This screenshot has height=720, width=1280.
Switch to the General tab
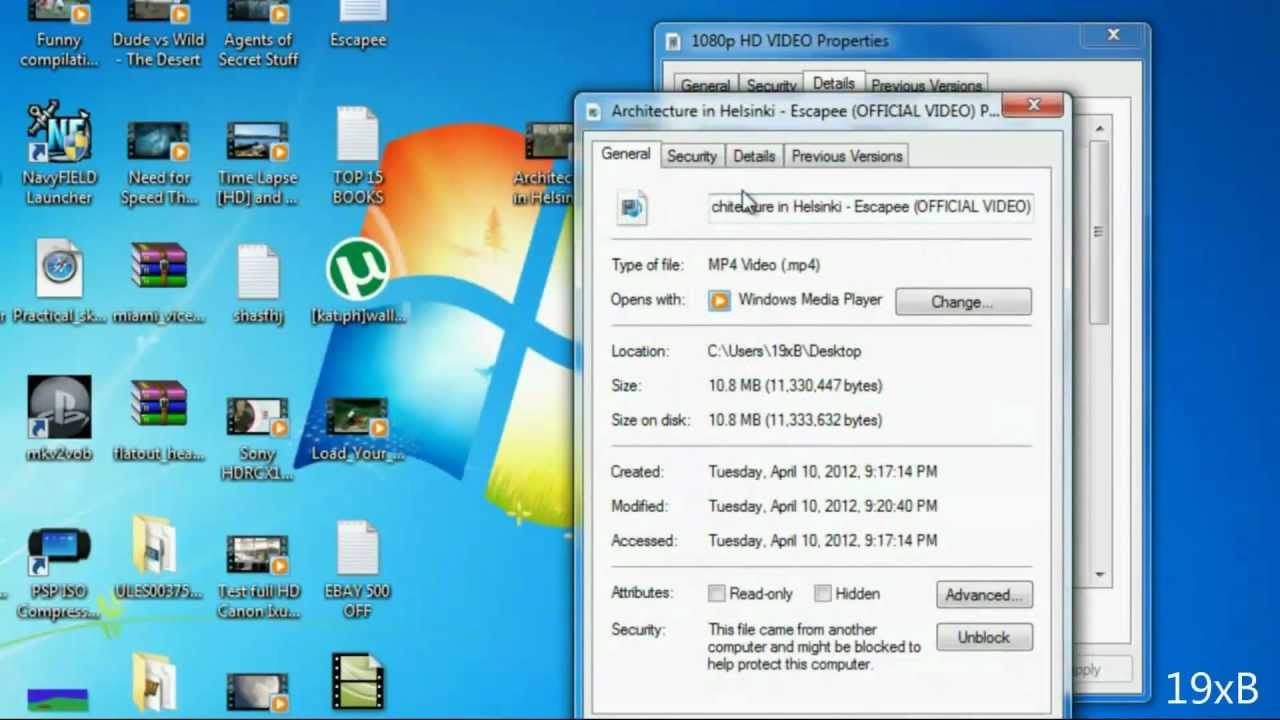click(x=626, y=154)
